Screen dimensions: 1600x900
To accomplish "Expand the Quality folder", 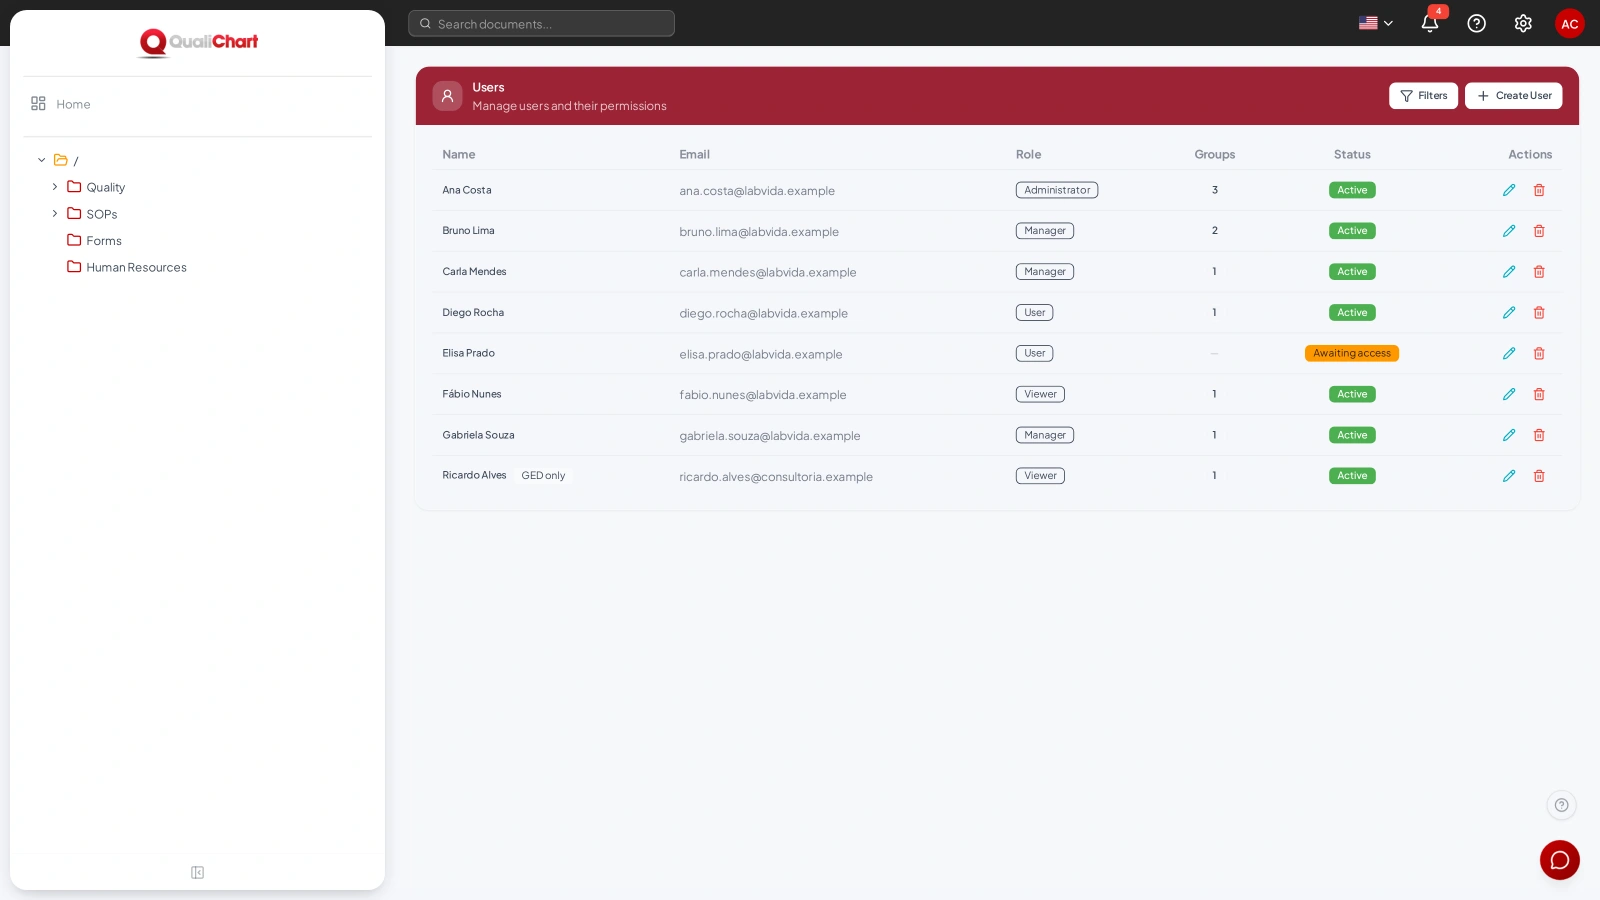I will 55,187.
